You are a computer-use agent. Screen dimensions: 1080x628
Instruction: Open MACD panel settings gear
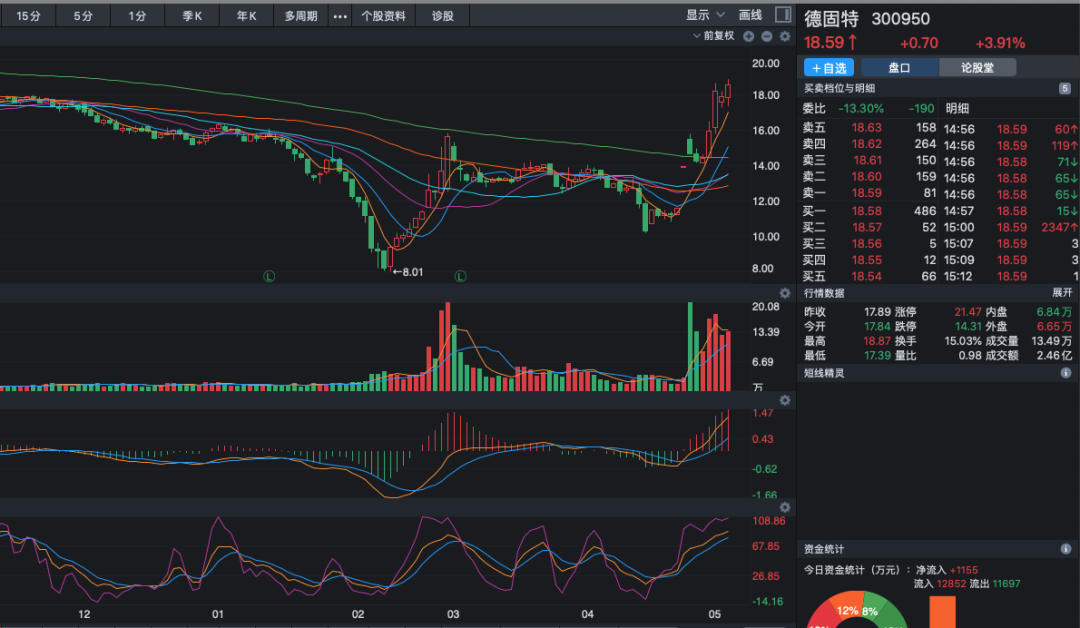click(x=785, y=401)
